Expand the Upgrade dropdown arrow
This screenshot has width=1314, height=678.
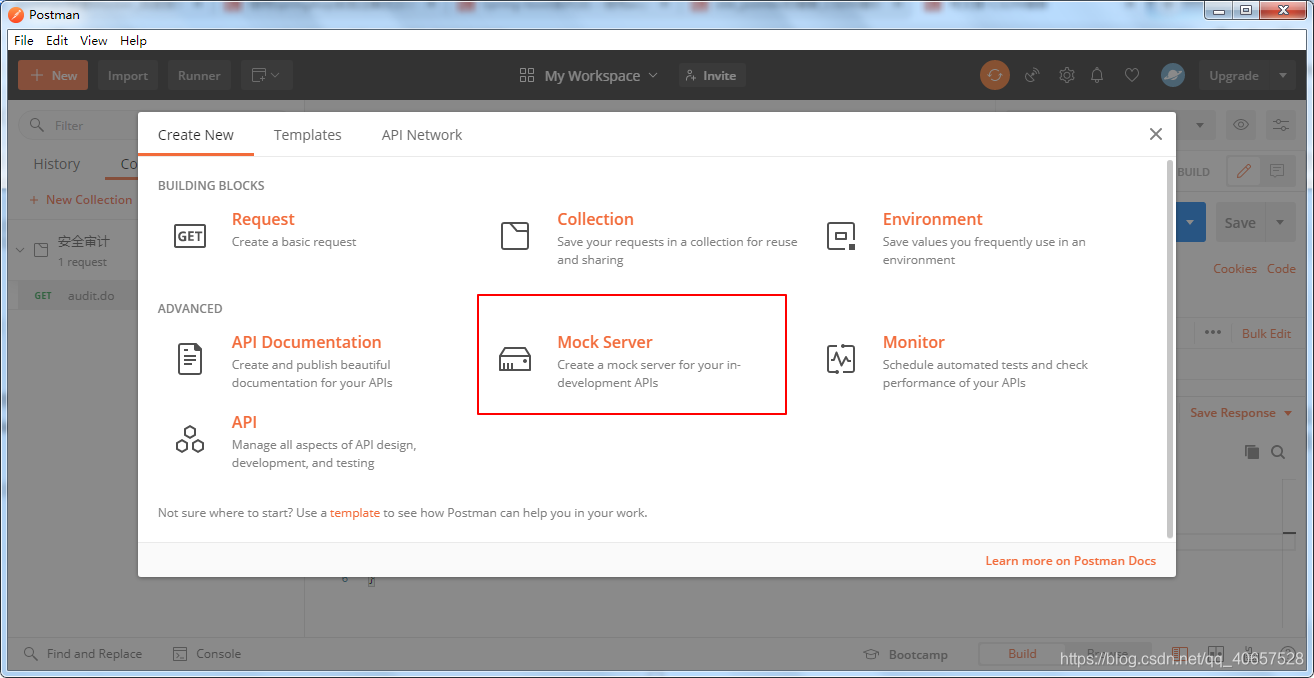tap(1283, 75)
